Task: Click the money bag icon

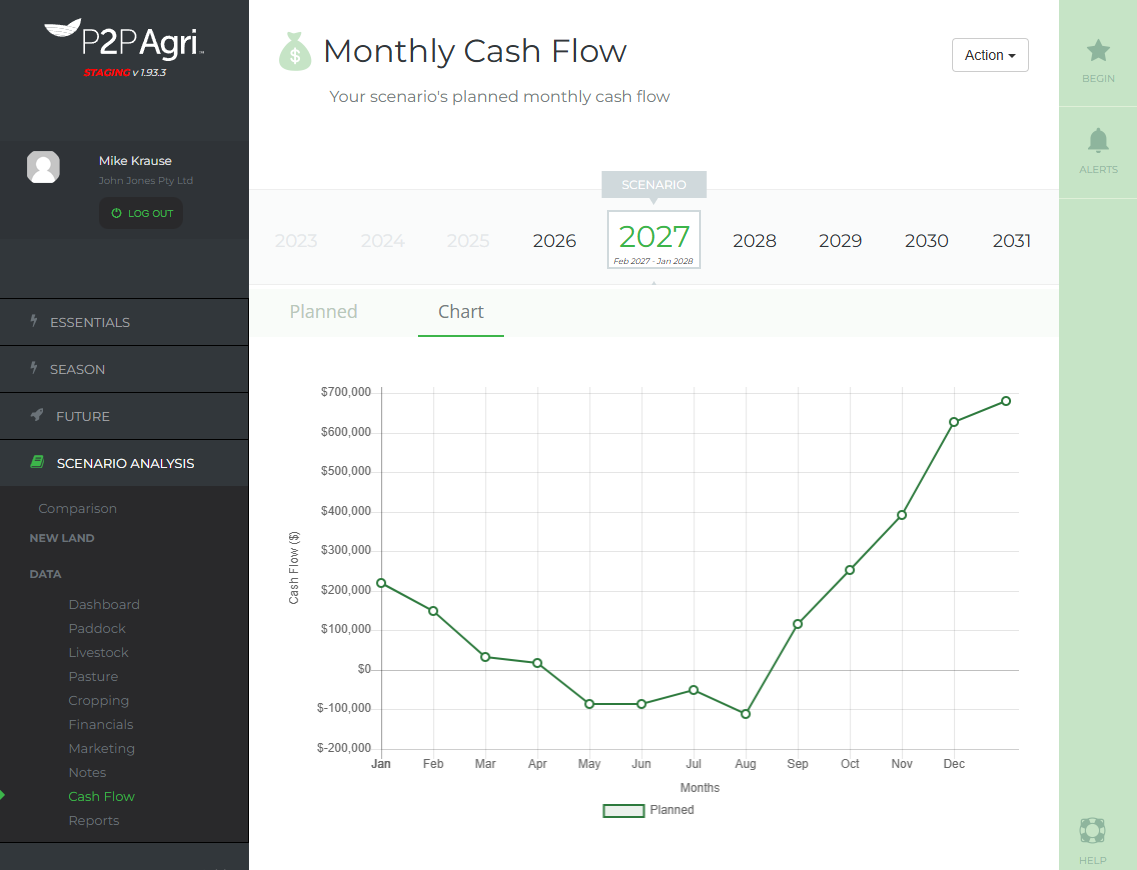Action: pyautogui.click(x=295, y=51)
